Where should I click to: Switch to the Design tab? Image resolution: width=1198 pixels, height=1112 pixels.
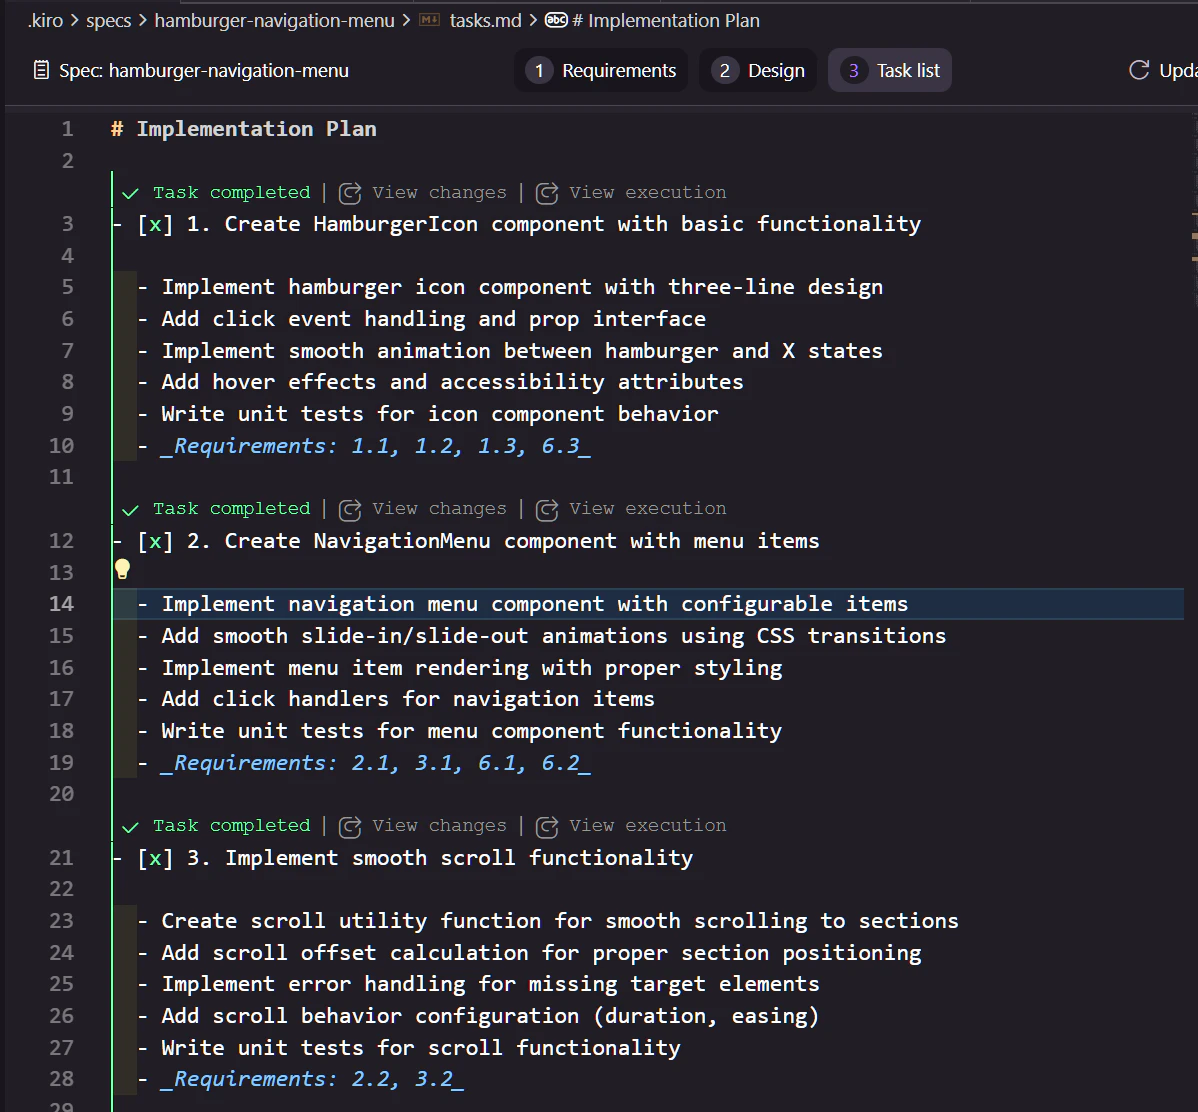[x=759, y=70]
